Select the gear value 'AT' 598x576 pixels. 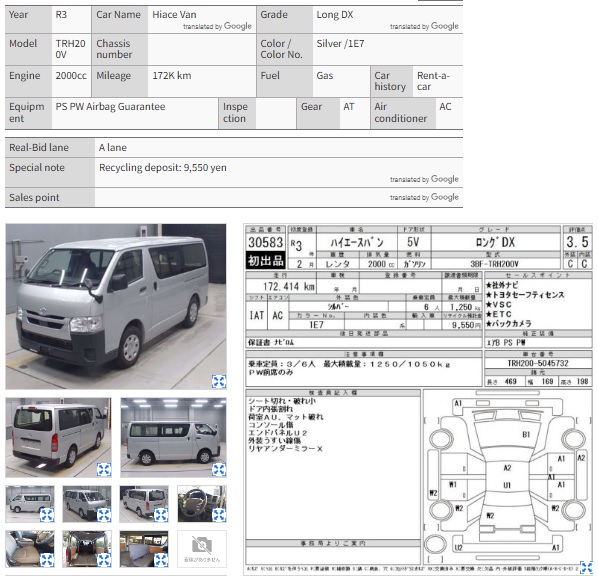pos(349,107)
